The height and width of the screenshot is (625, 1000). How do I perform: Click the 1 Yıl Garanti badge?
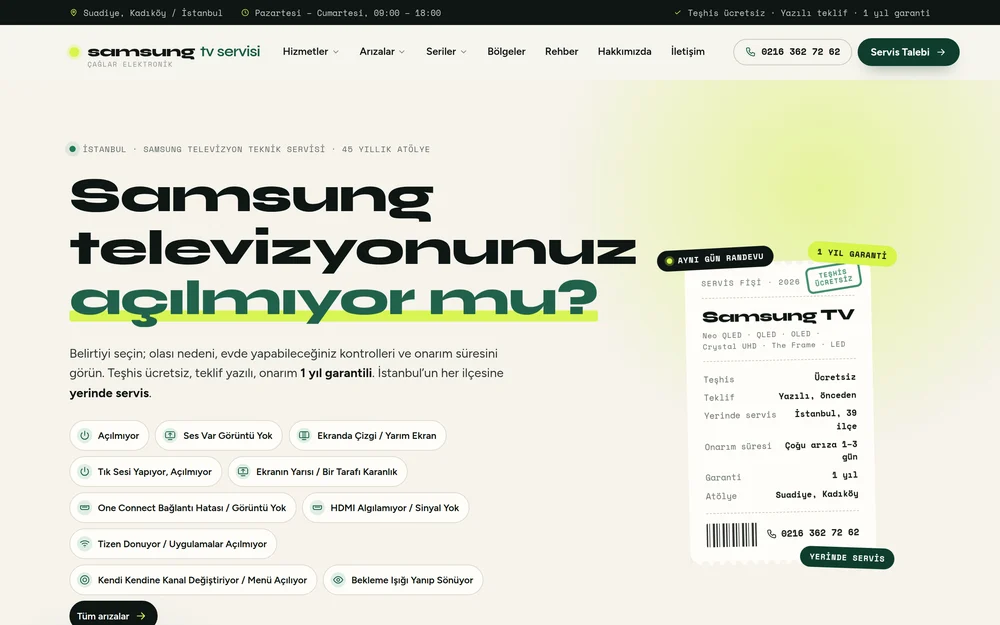pyautogui.click(x=852, y=253)
